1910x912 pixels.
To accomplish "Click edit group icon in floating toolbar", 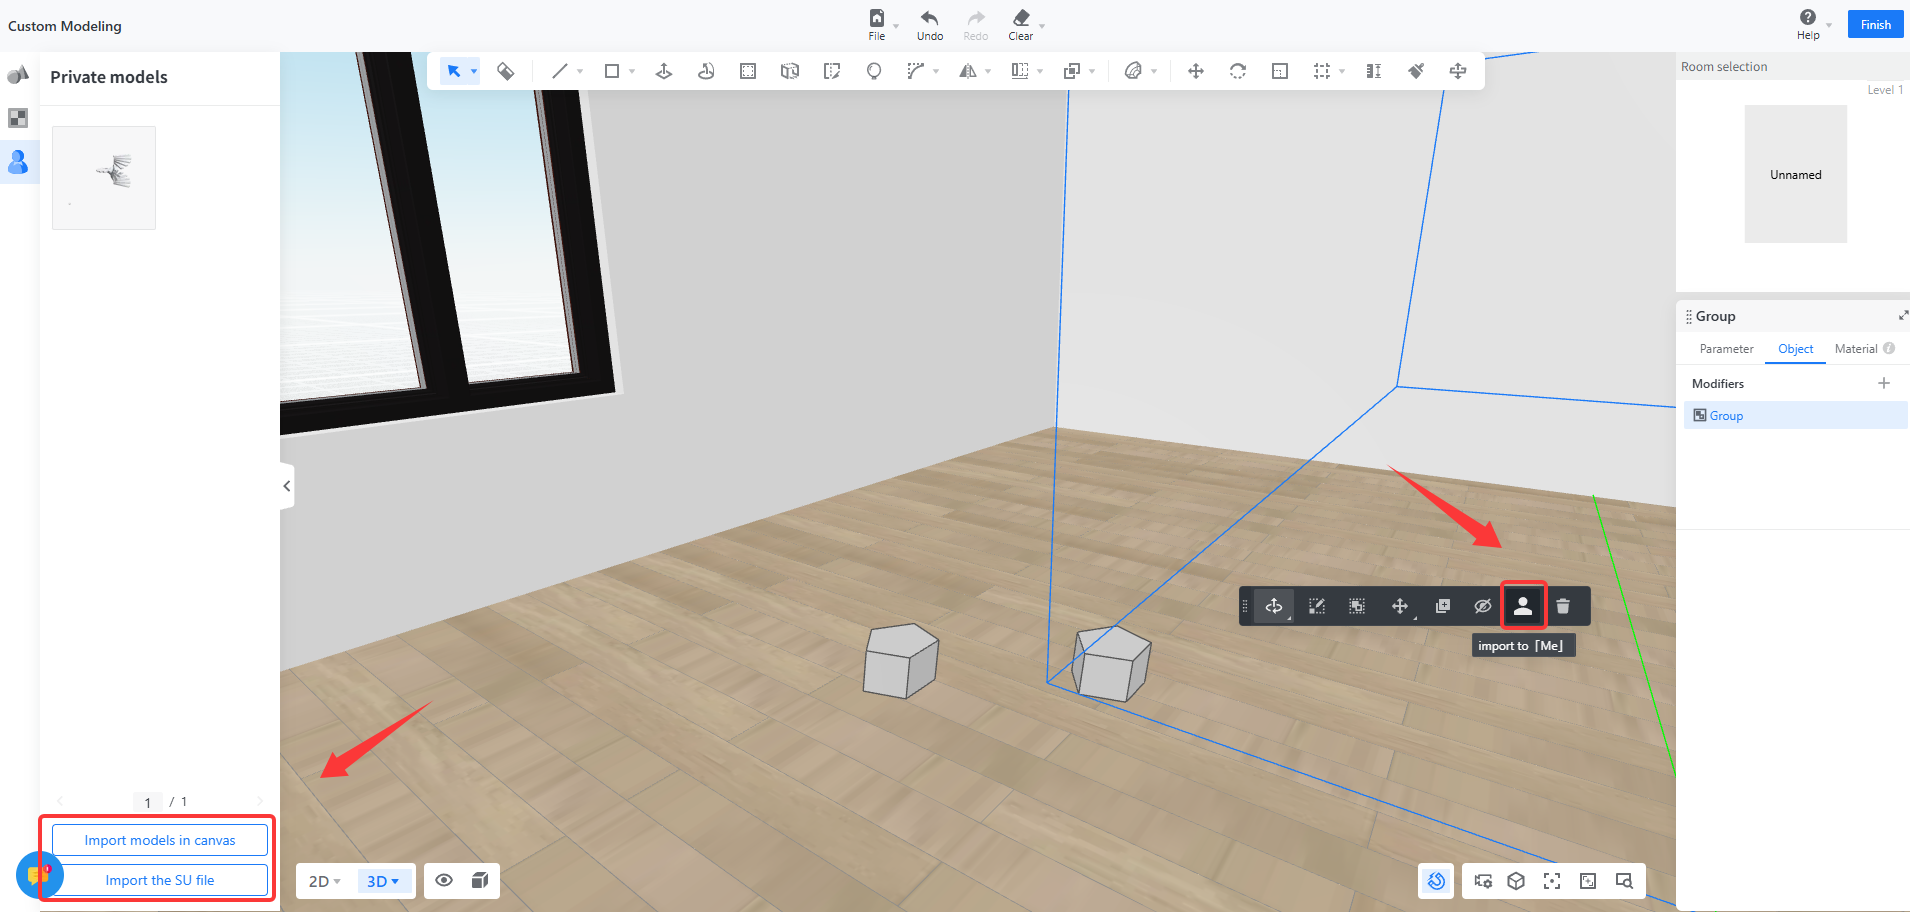I will [1317, 606].
